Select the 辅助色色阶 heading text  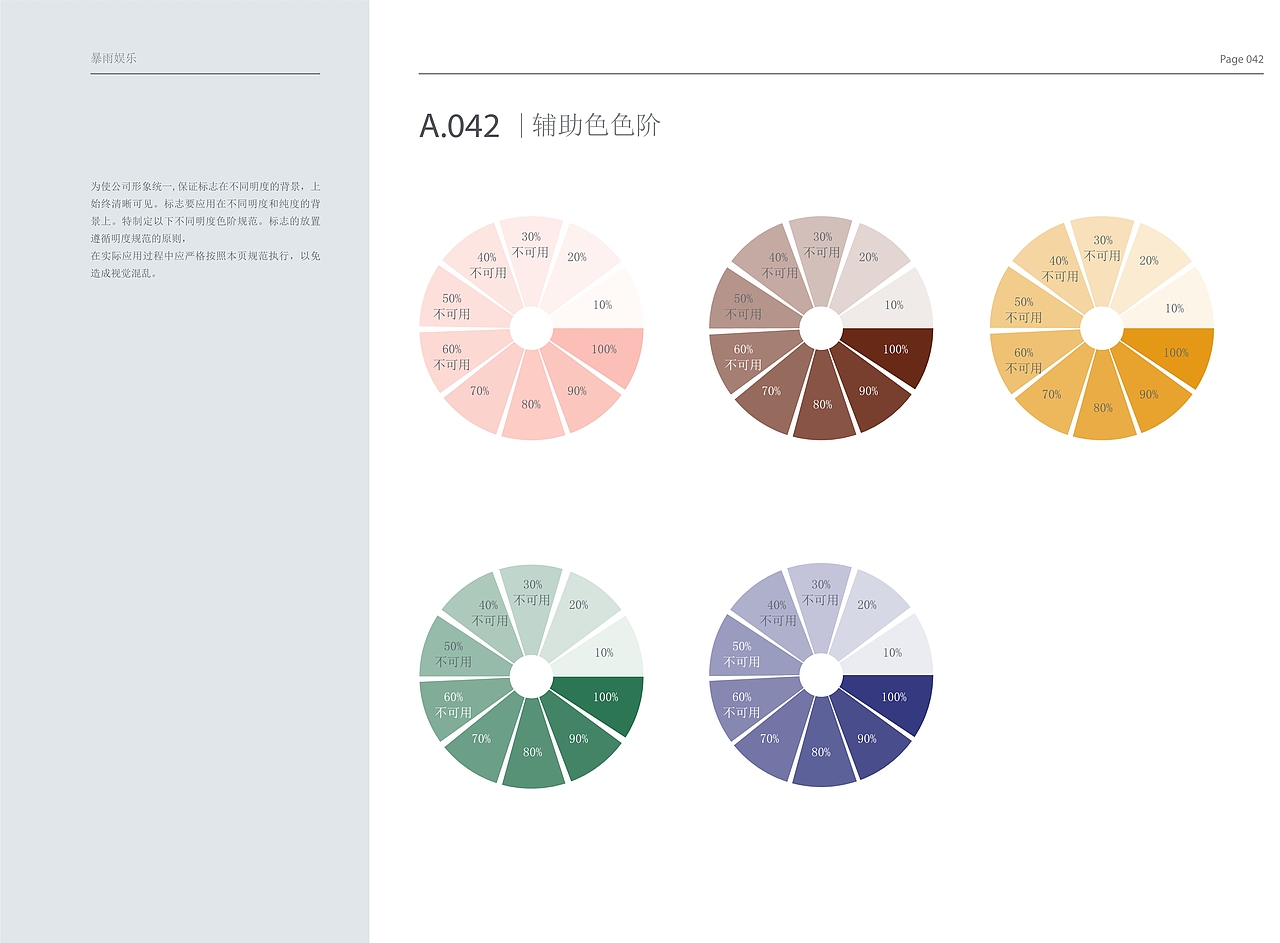pos(596,126)
